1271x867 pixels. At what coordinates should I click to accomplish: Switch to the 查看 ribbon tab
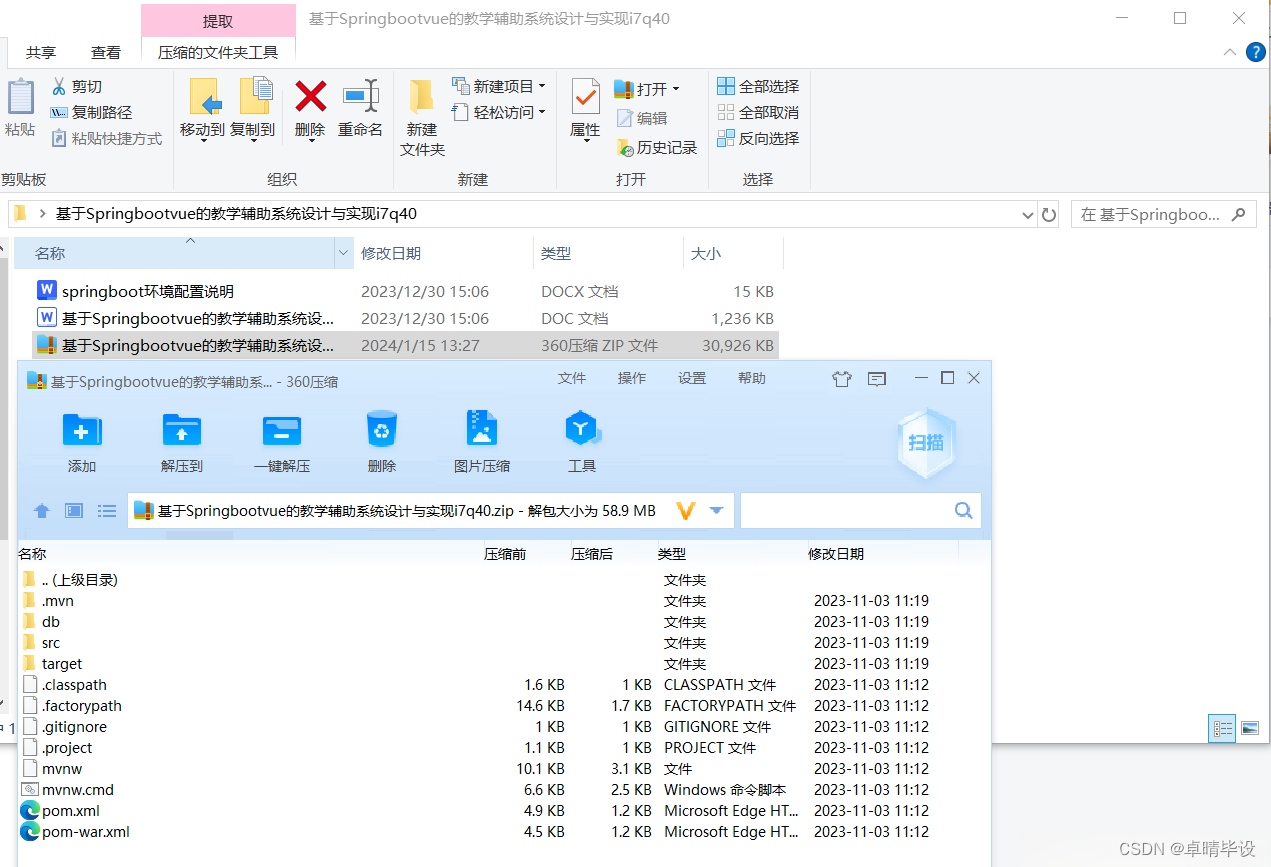point(105,52)
